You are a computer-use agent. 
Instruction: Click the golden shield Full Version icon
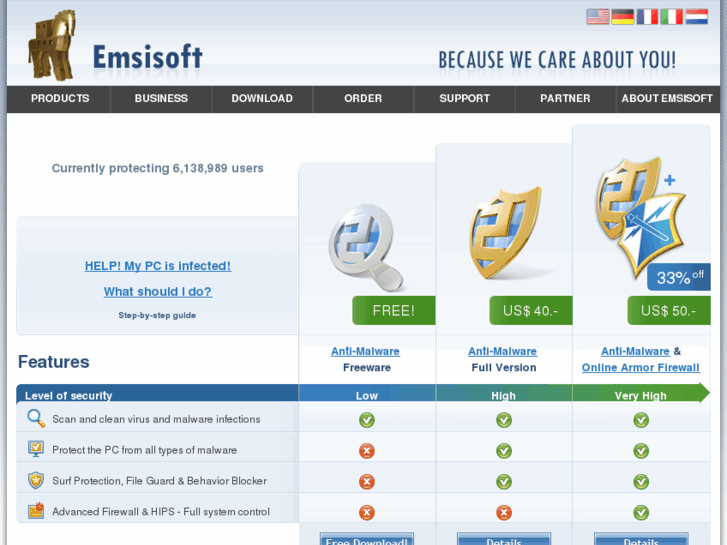pyautogui.click(x=505, y=233)
